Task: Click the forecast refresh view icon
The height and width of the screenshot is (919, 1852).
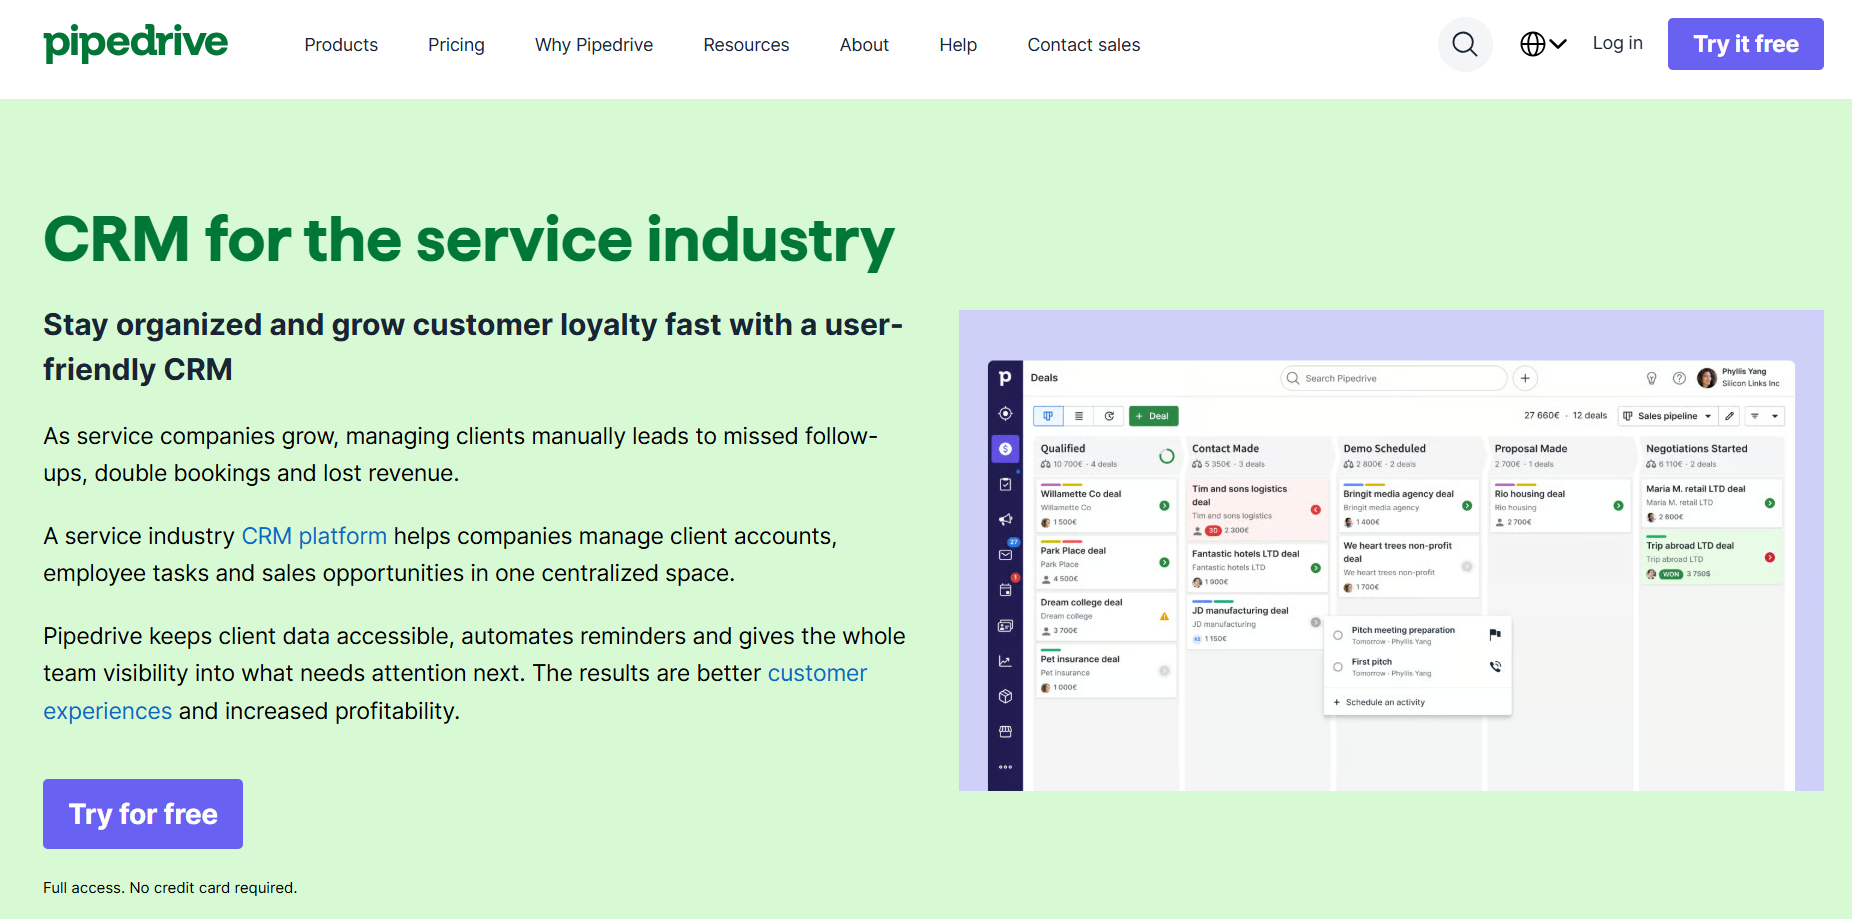Action: click(x=1109, y=416)
